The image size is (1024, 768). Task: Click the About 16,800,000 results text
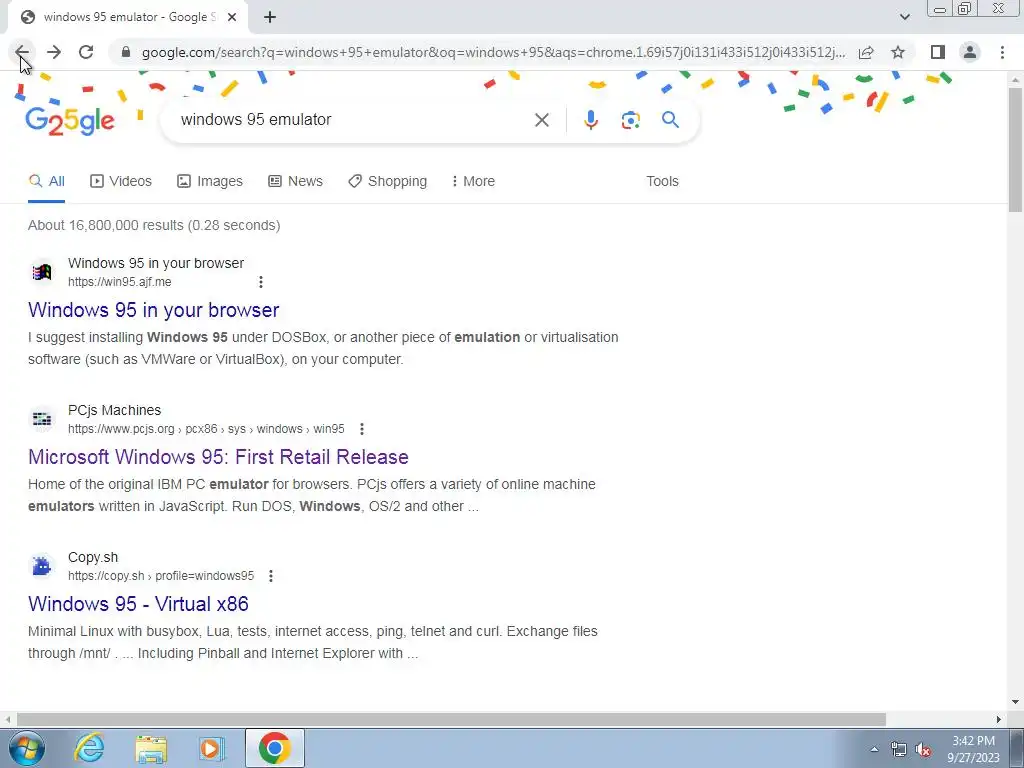[154, 225]
